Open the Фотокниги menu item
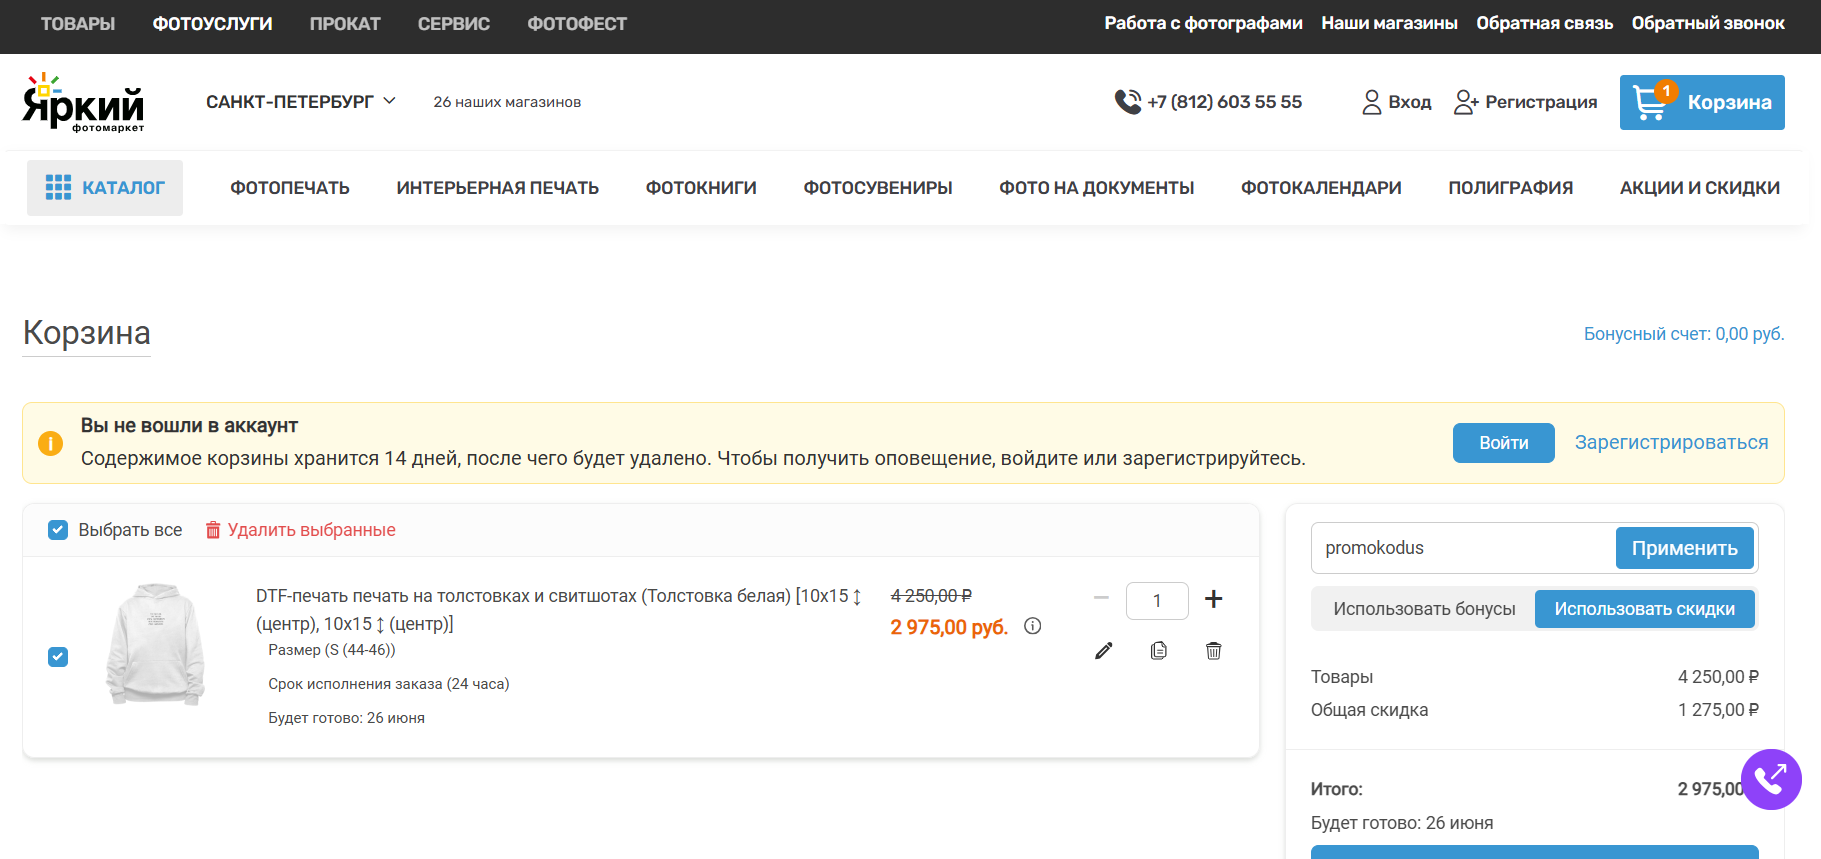Viewport: 1821px width, 859px height. pyautogui.click(x=701, y=188)
